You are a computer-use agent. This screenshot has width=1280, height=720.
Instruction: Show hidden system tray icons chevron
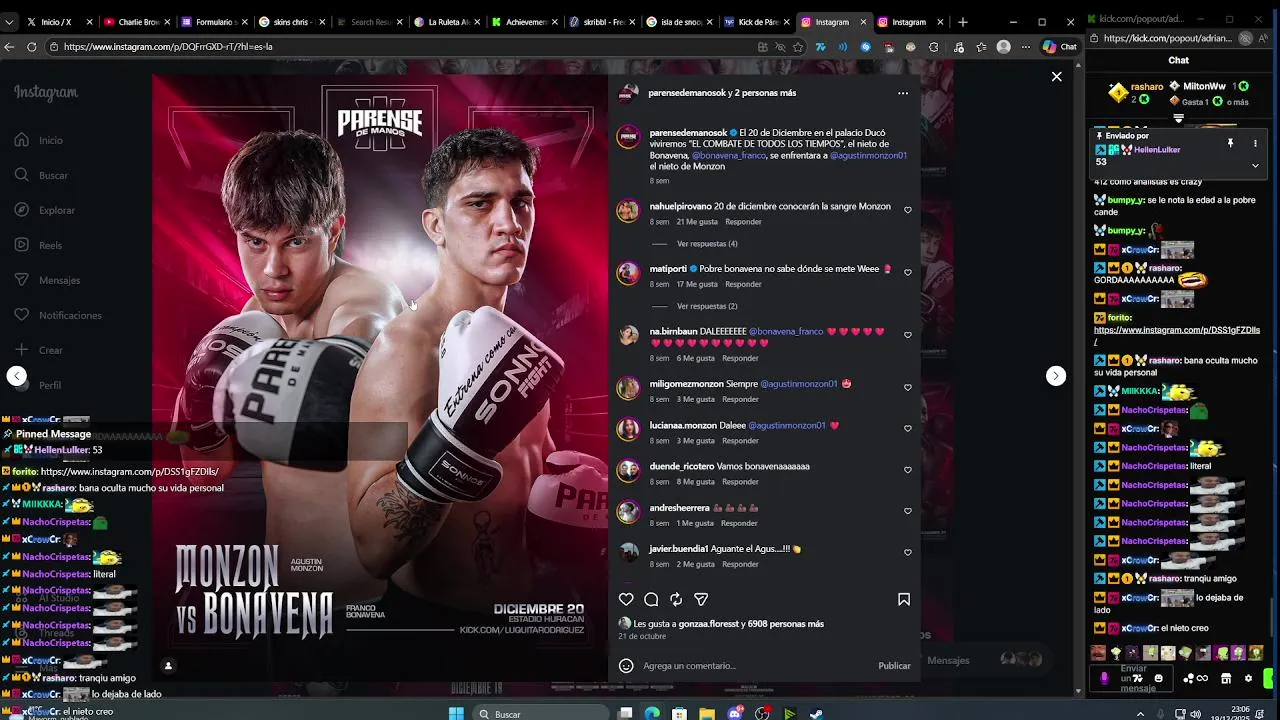tap(1140, 713)
